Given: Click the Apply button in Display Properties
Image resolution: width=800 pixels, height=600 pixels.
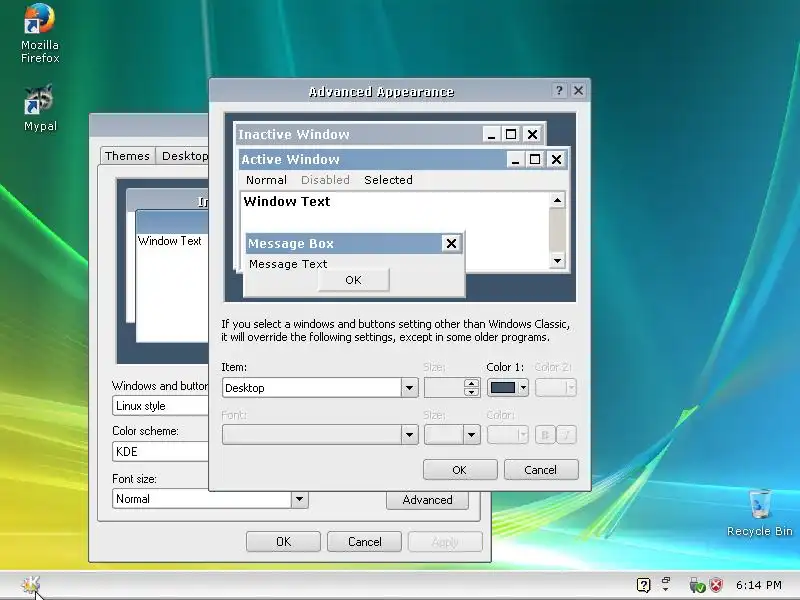Looking at the screenshot, I should (445, 542).
